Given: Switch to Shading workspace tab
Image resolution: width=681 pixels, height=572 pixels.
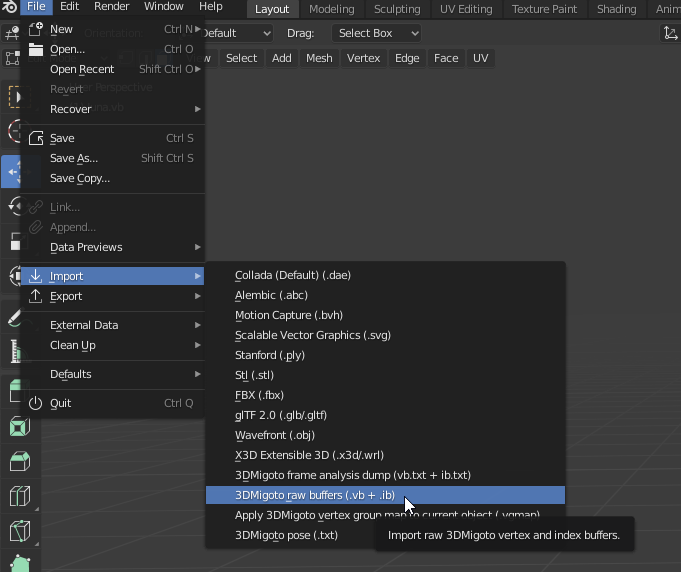Looking at the screenshot, I should tap(616, 9).
